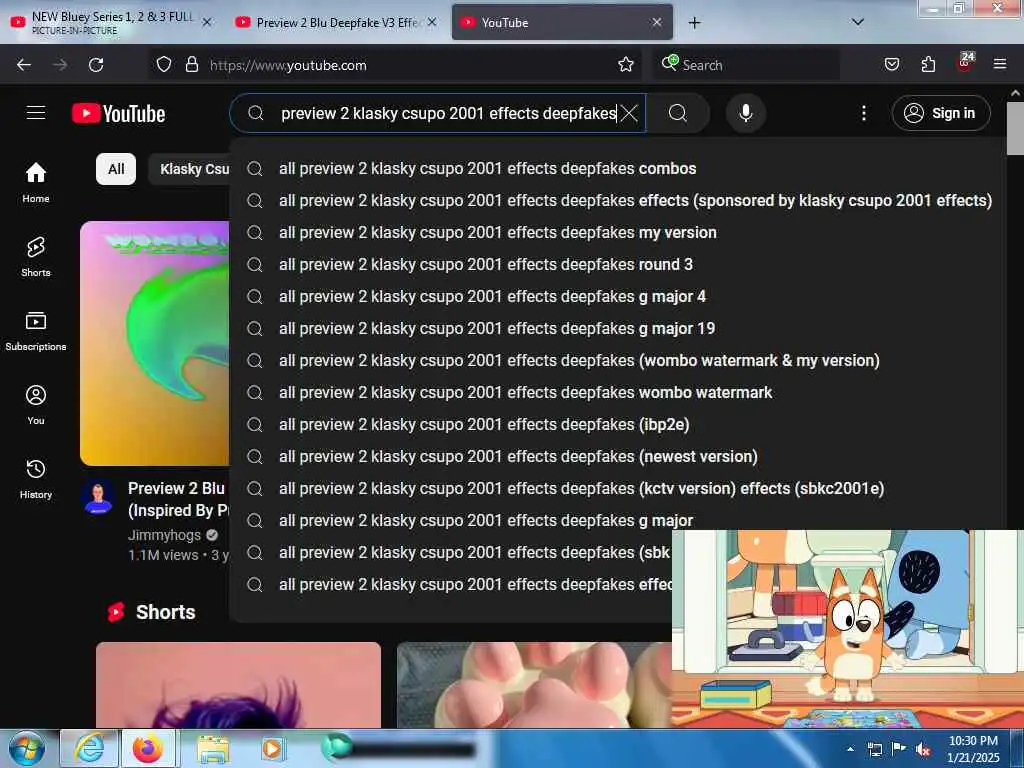1024x768 pixels.
Task: Click the Firefox address bar URL
Action: coord(287,65)
